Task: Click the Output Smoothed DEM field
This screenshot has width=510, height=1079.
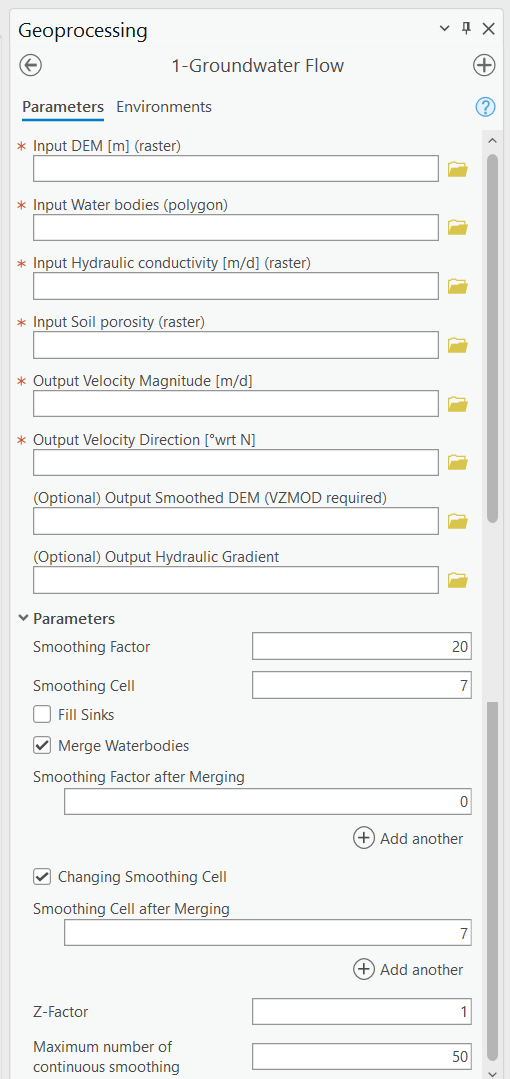Action: click(x=235, y=521)
